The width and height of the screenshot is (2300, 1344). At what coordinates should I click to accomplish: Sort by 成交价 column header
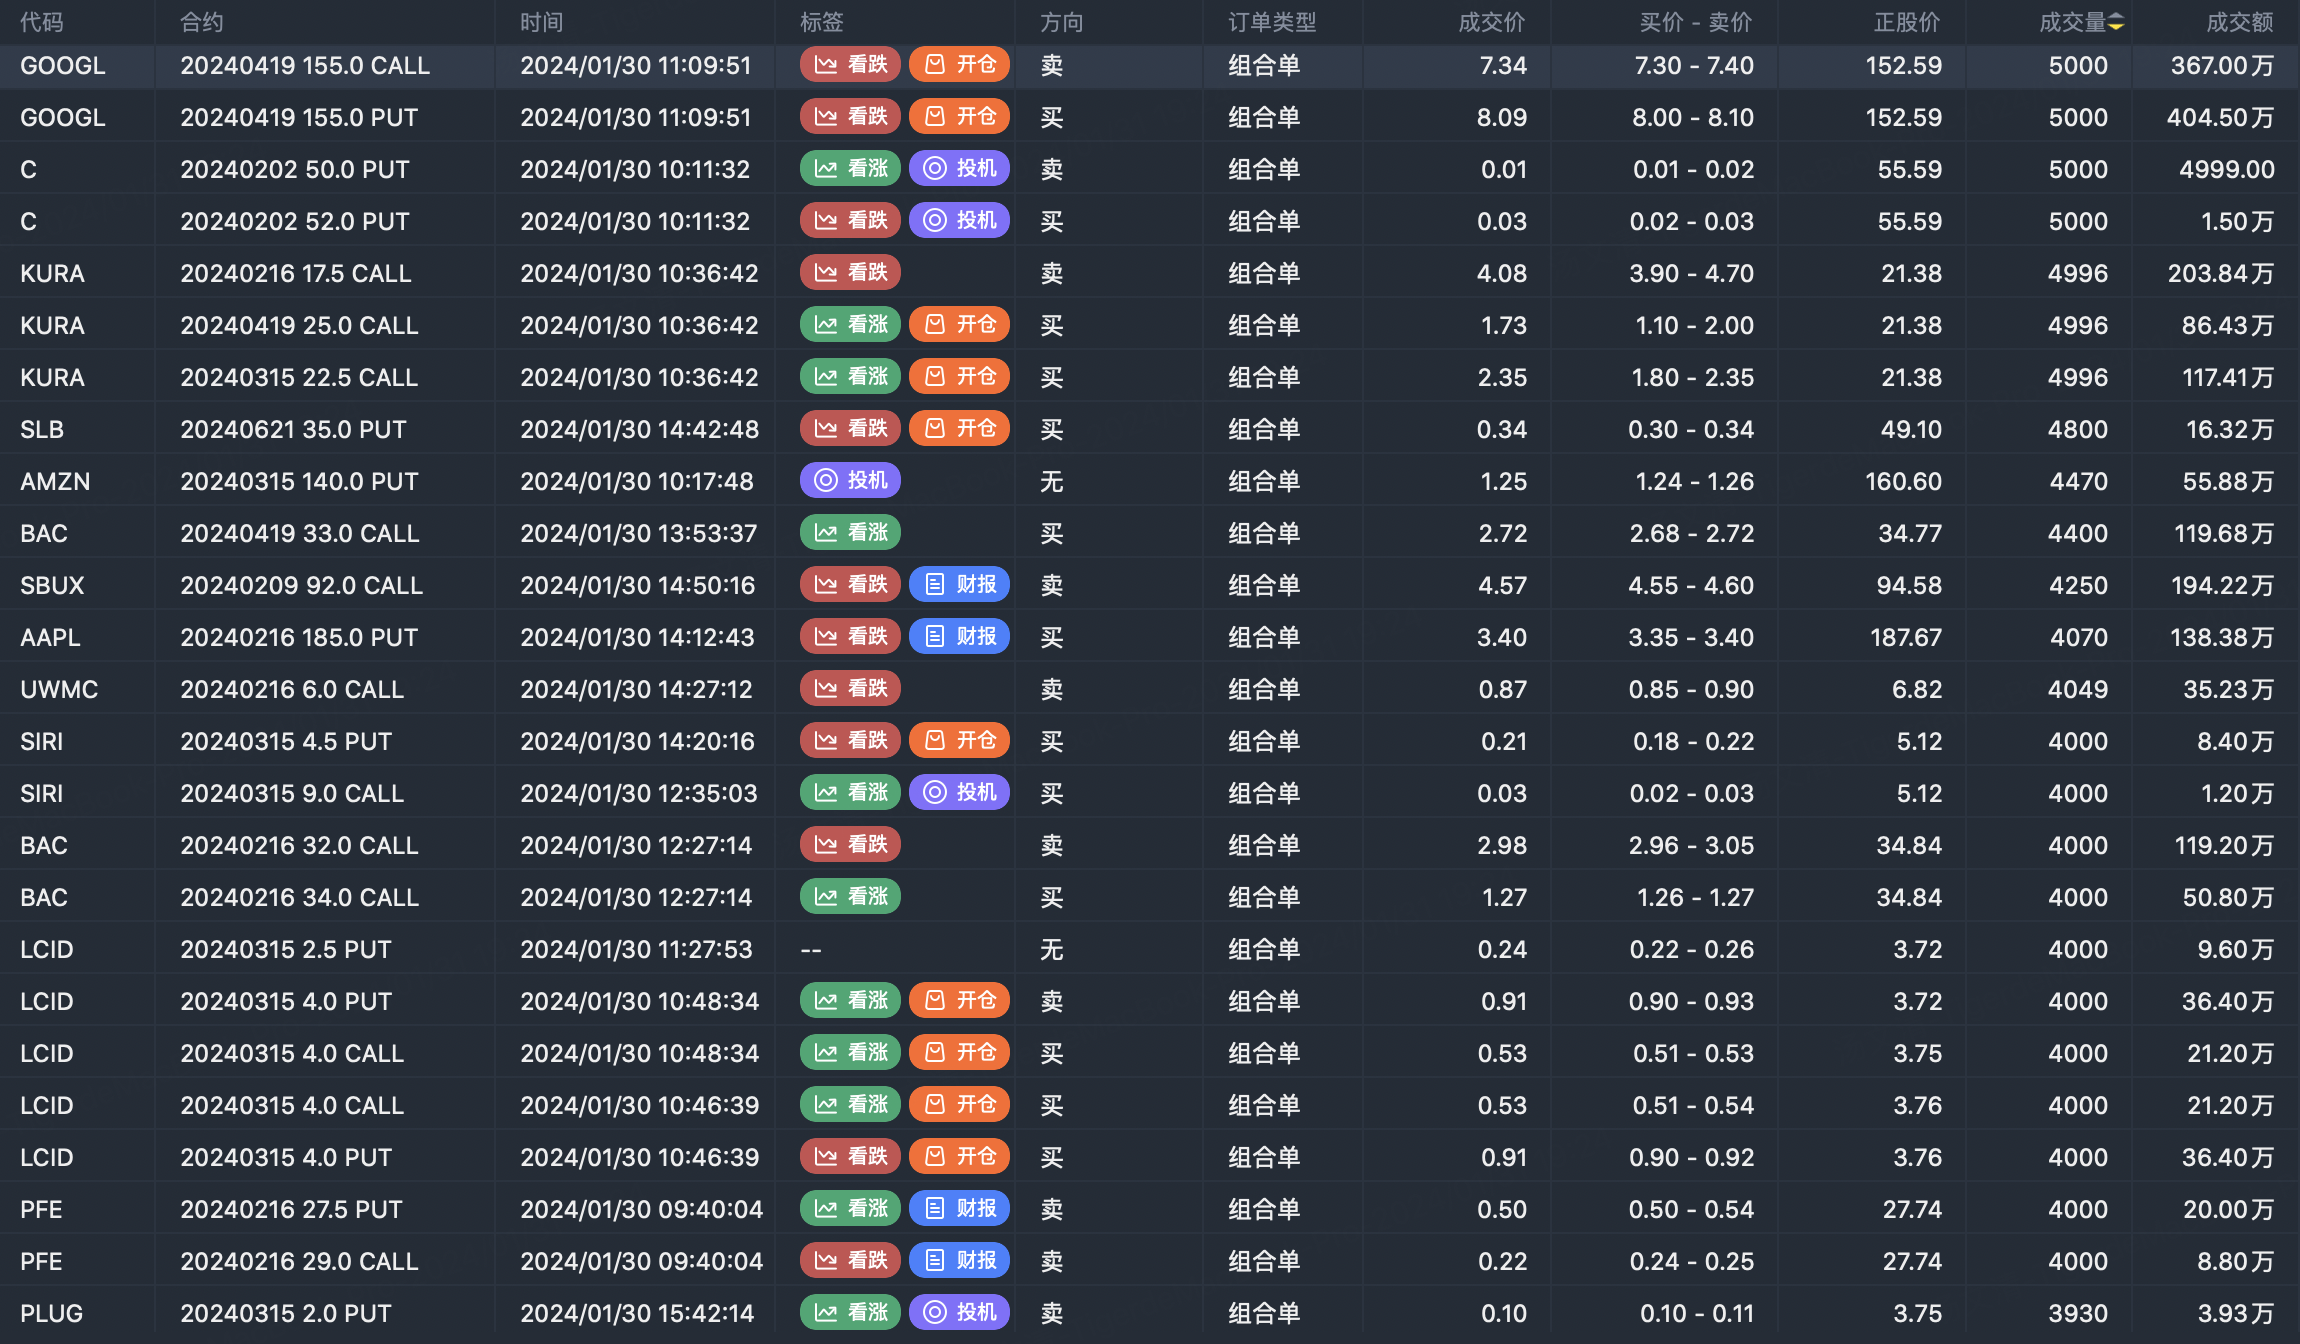pyautogui.click(x=1491, y=22)
